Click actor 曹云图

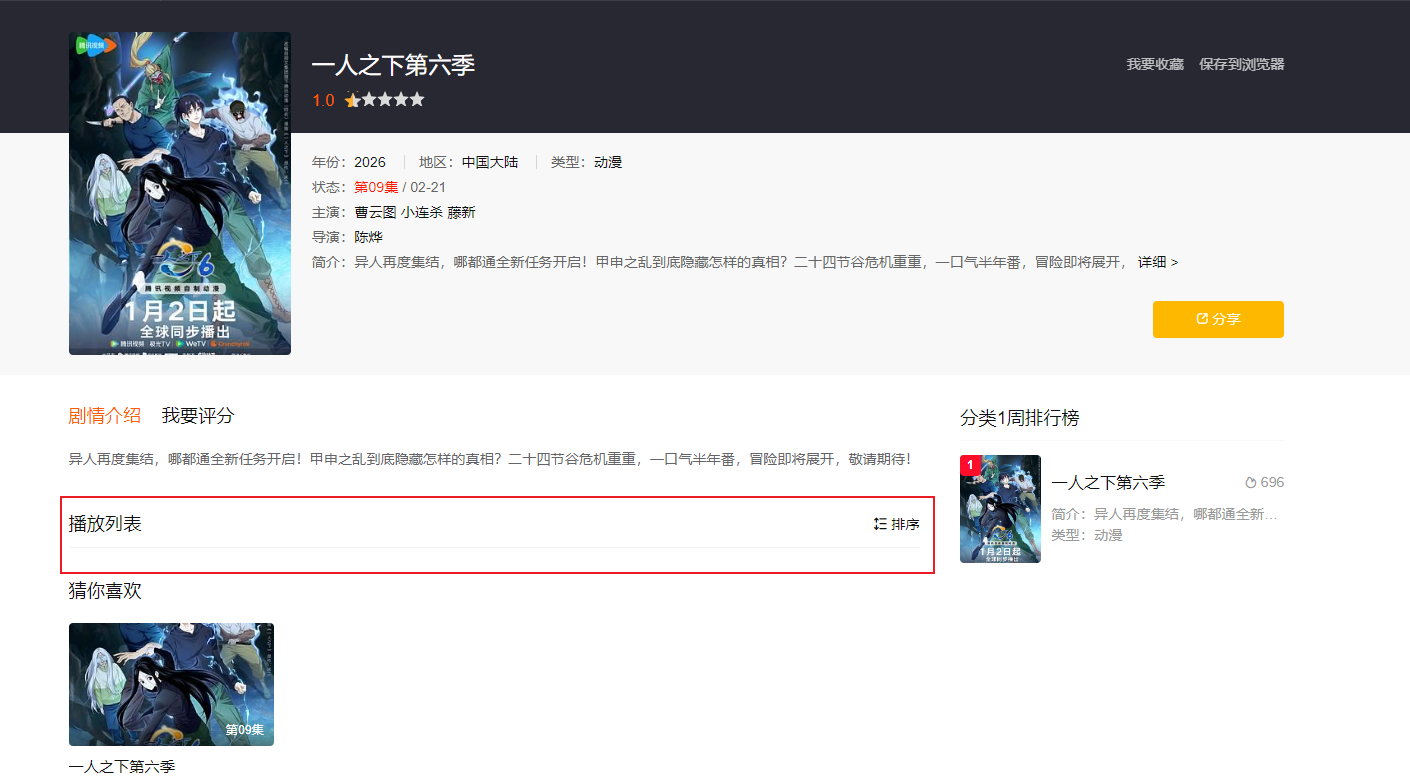coord(375,212)
